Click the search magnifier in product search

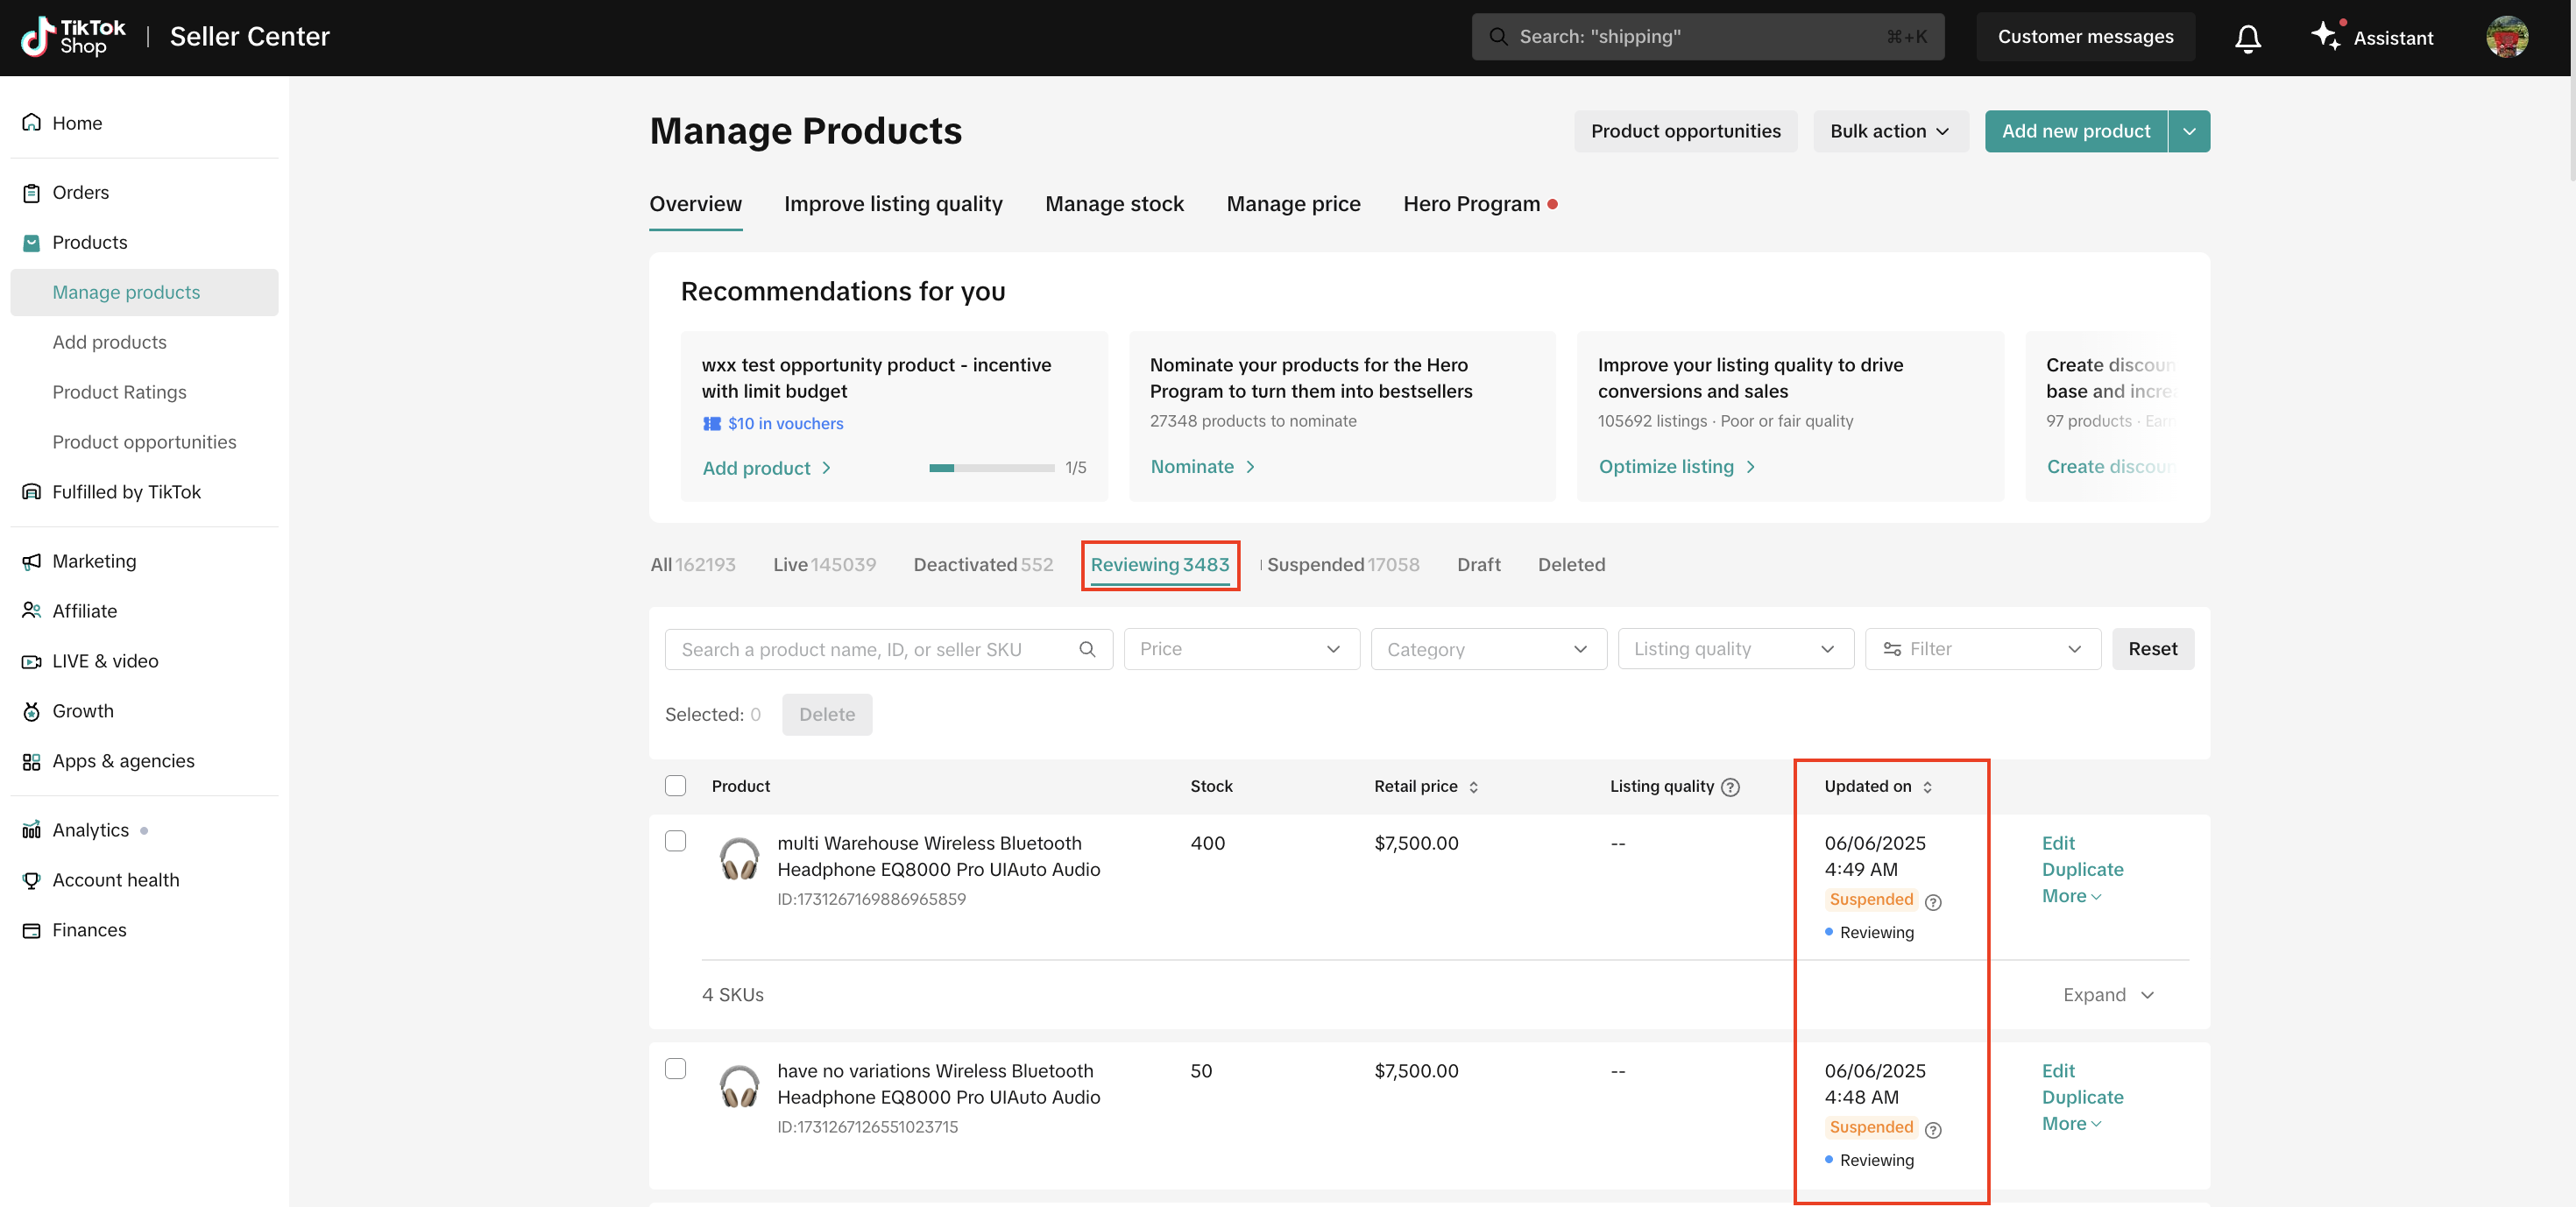pyautogui.click(x=1087, y=649)
